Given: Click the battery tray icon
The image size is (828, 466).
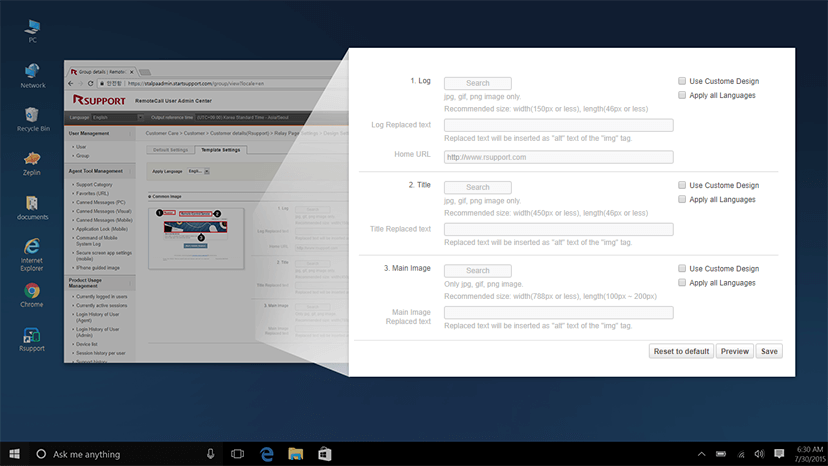Looking at the screenshot, I should (721, 454).
